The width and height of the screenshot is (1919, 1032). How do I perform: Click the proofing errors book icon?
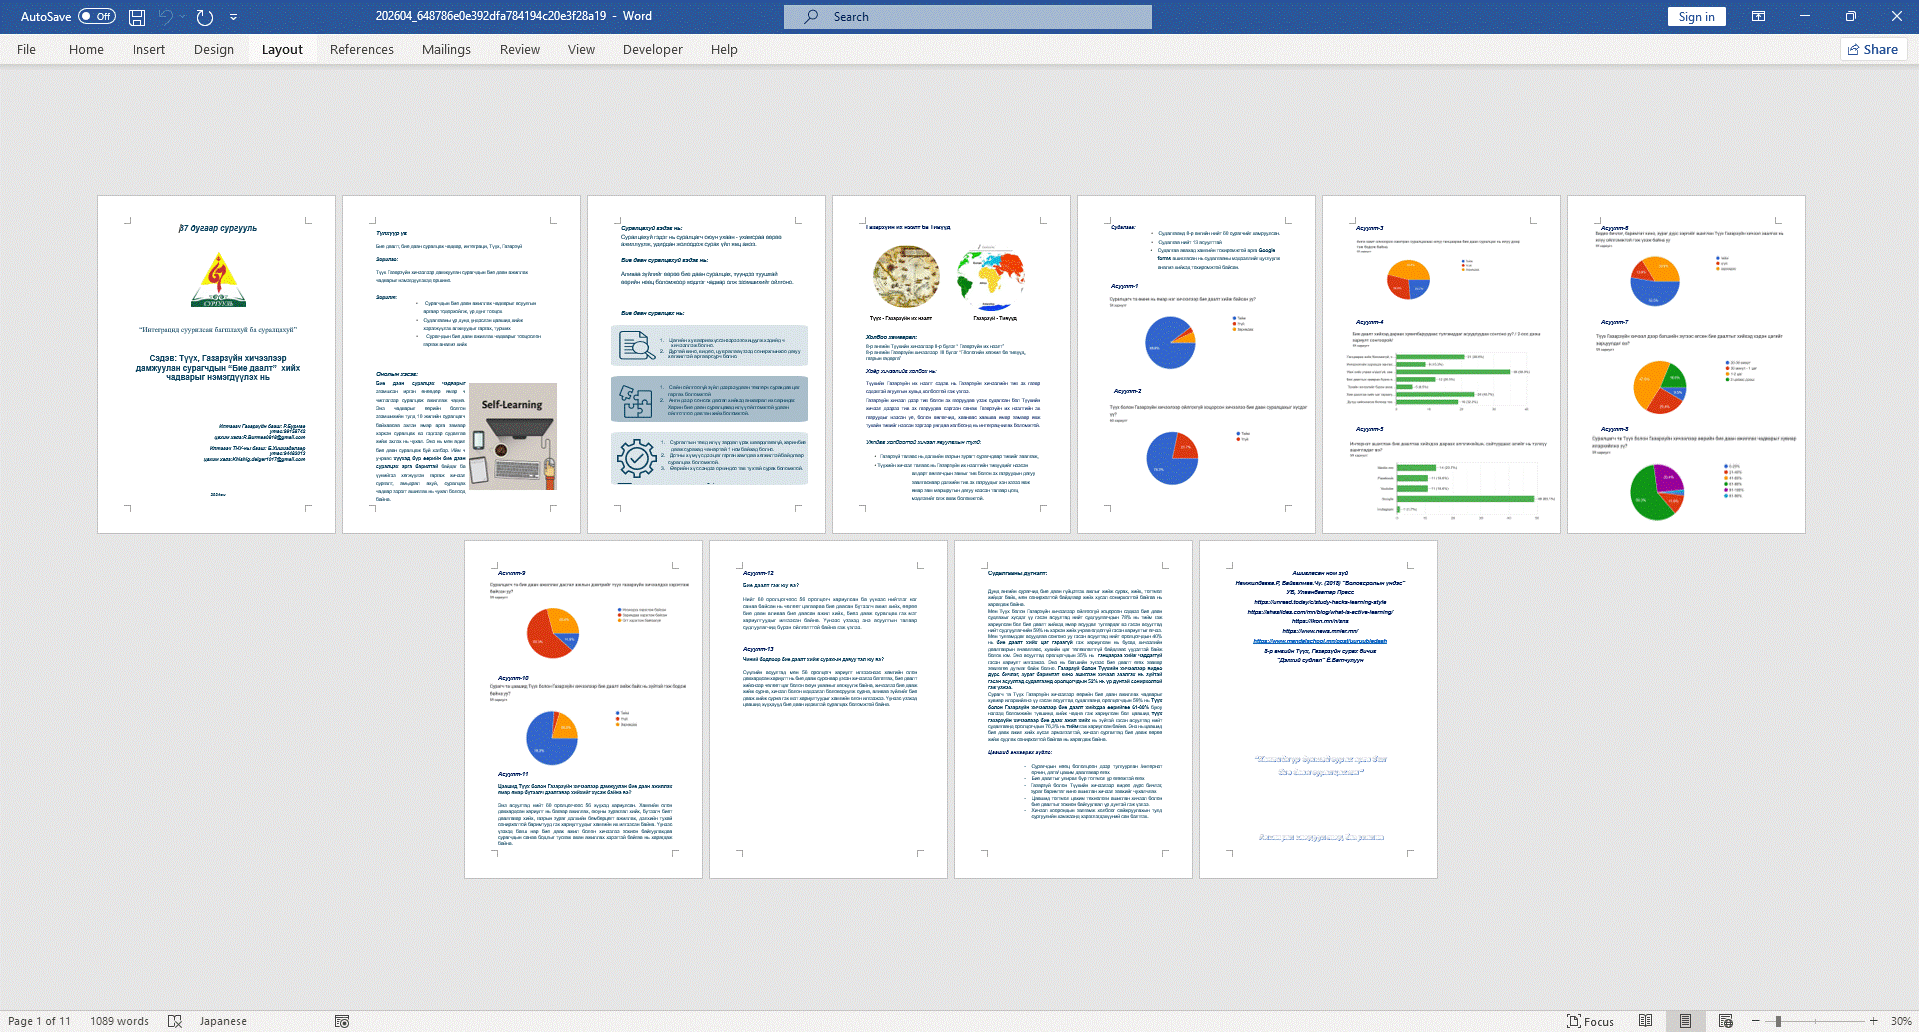[175, 1021]
